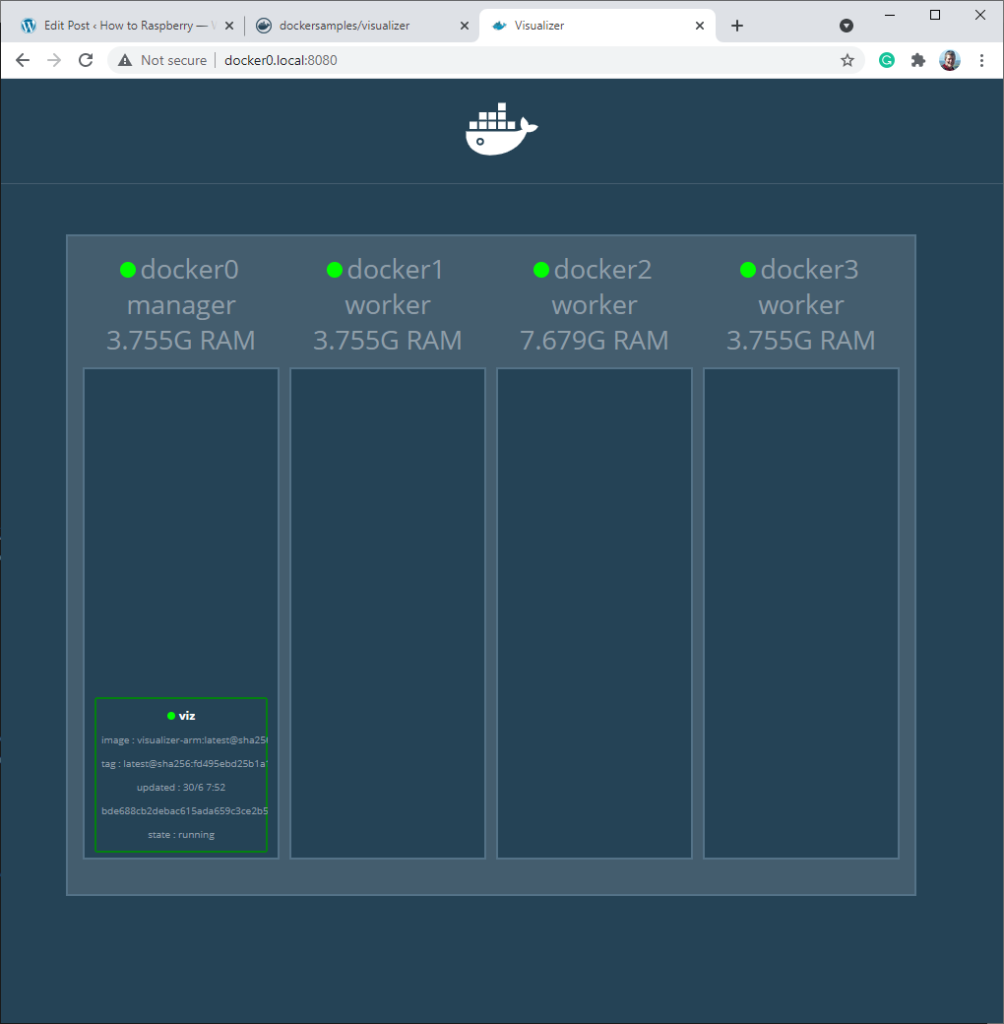Go back to the previous page
Image resolution: width=1004 pixels, height=1024 pixels.
23,60
